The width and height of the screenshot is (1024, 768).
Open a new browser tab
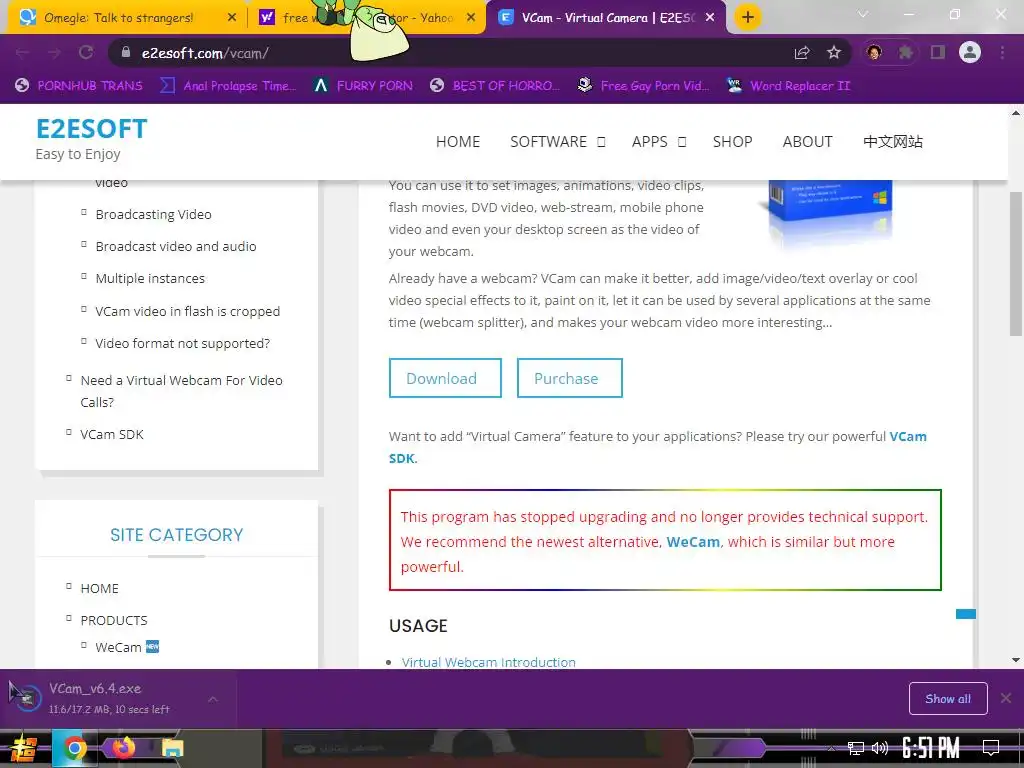pyautogui.click(x=748, y=18)
